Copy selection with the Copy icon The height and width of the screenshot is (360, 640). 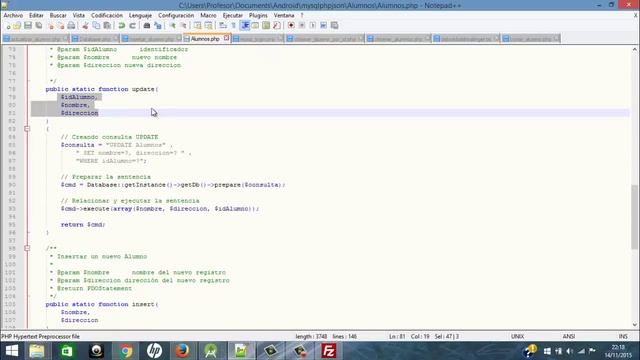point(96,26)
